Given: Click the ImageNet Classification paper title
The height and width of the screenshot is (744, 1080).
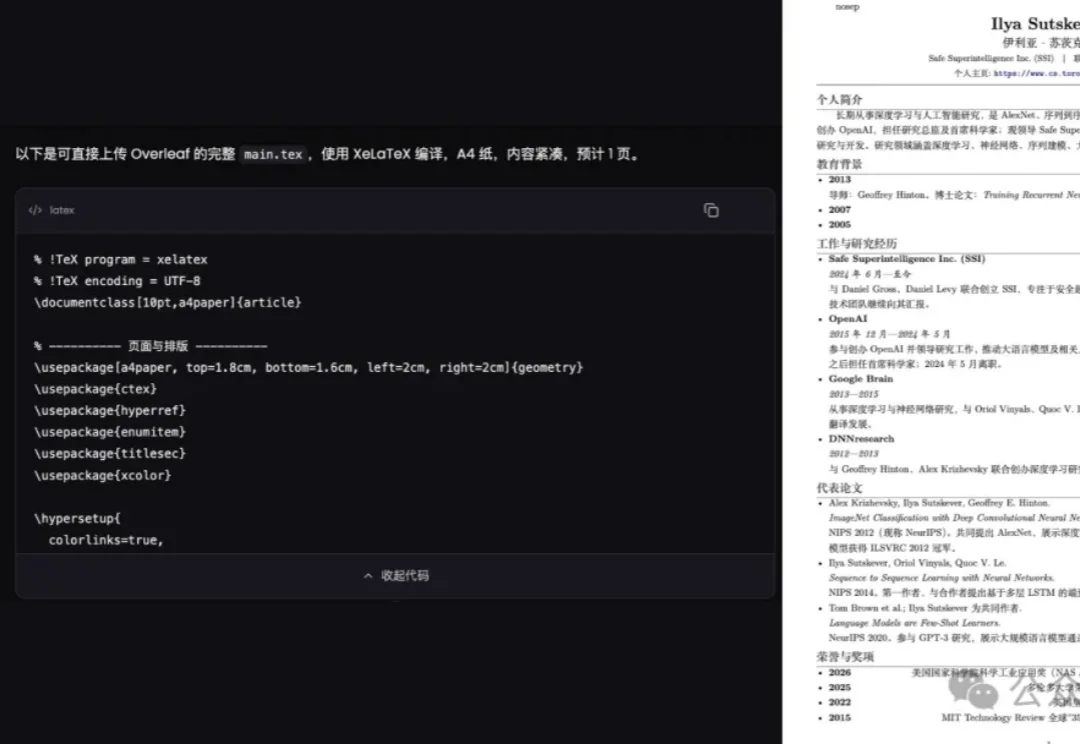Looking at the screenshot, I should pyautogui.click(x=954, y=517).
